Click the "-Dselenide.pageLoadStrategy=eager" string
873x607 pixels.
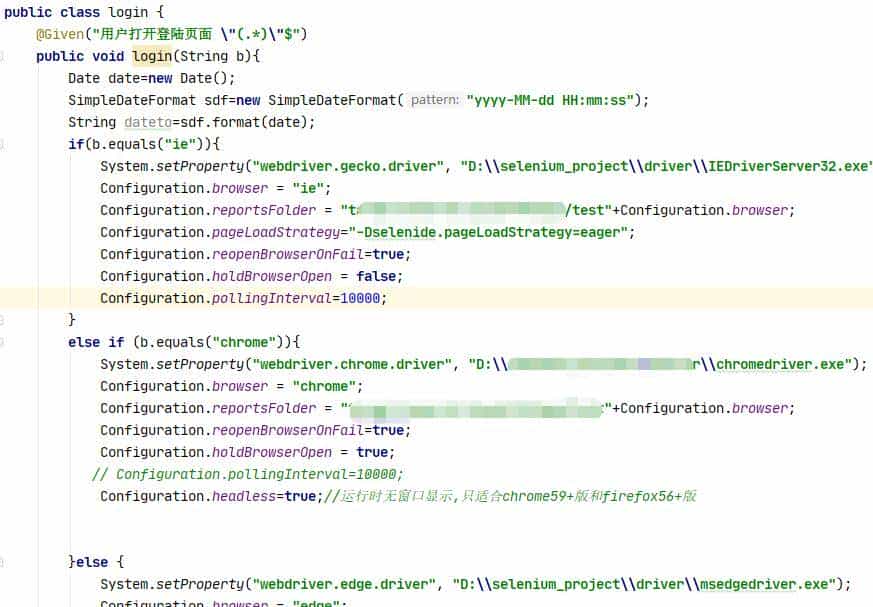[488, 232]
